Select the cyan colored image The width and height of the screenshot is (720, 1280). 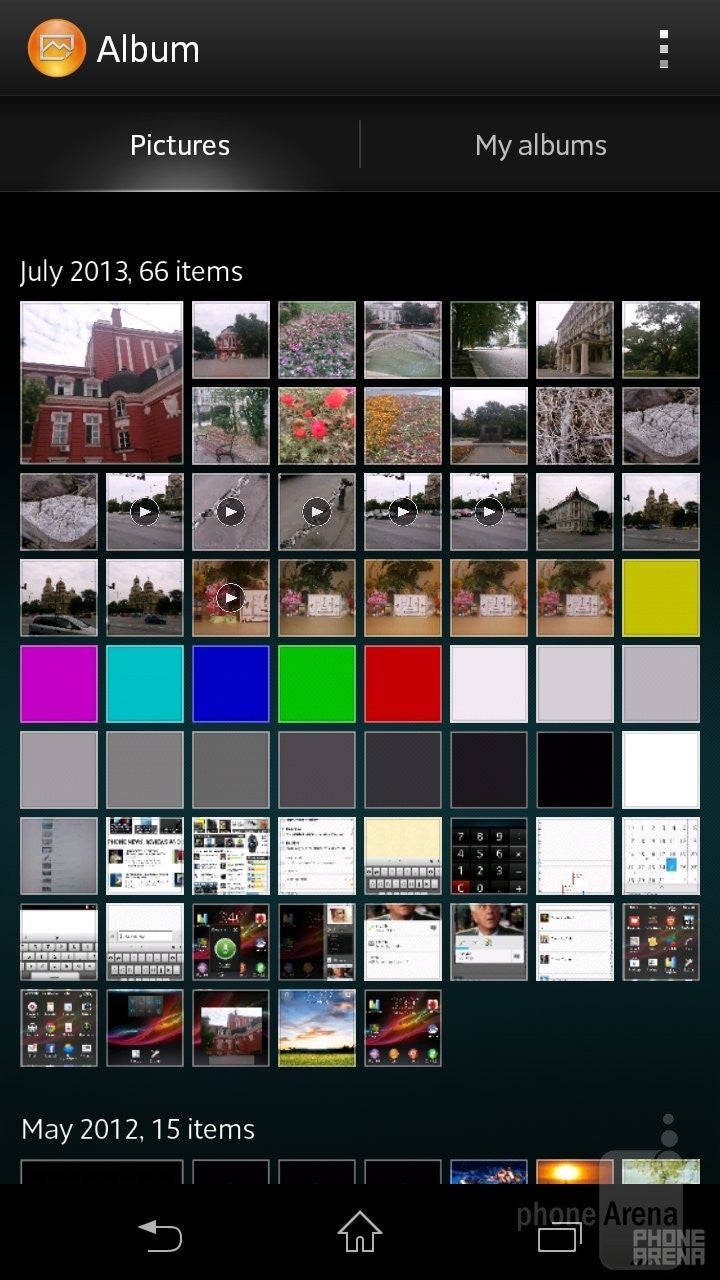pyautogui.click(x=145, y=684)
